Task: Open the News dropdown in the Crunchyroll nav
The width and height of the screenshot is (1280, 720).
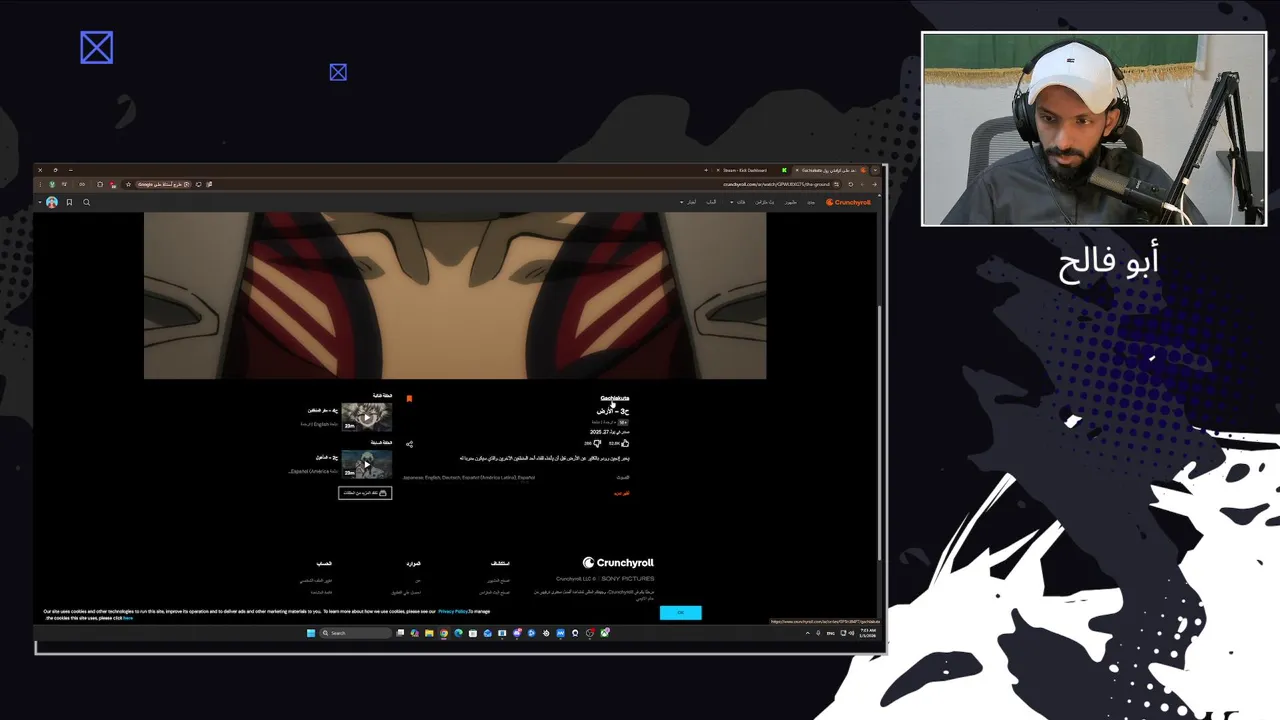Action: tap(689, 202)
